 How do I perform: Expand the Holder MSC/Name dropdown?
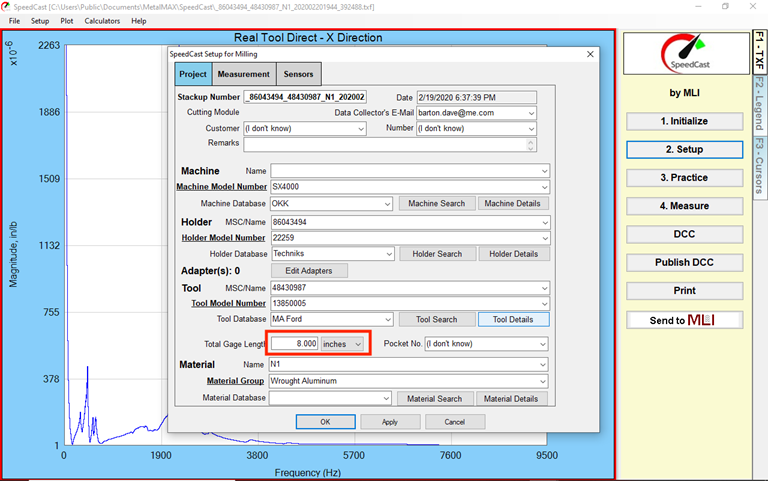[x=545, y=222]
